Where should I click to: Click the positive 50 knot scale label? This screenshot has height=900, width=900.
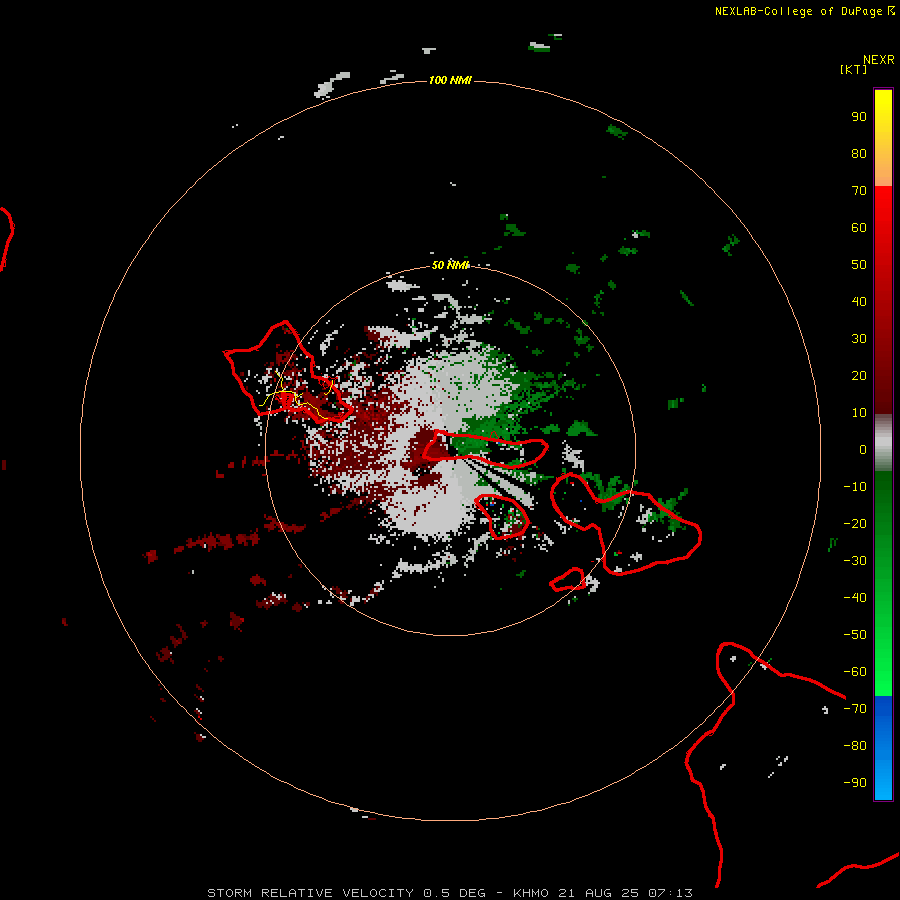pyautogui.click(x=859, y=265)
